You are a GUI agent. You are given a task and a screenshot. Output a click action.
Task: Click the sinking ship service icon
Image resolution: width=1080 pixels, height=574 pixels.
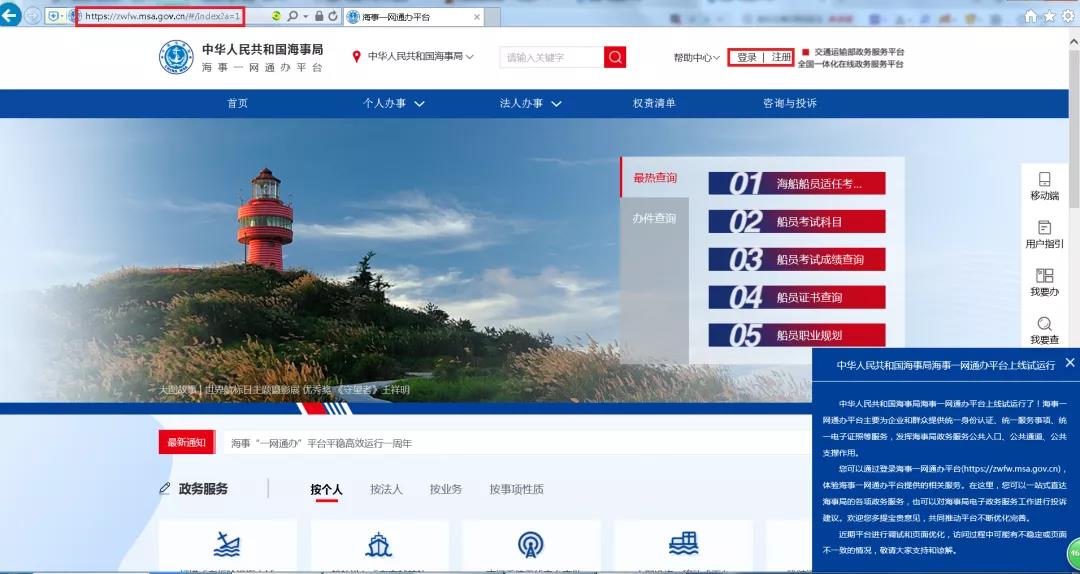pyautogui.click(x=227, y=545)
